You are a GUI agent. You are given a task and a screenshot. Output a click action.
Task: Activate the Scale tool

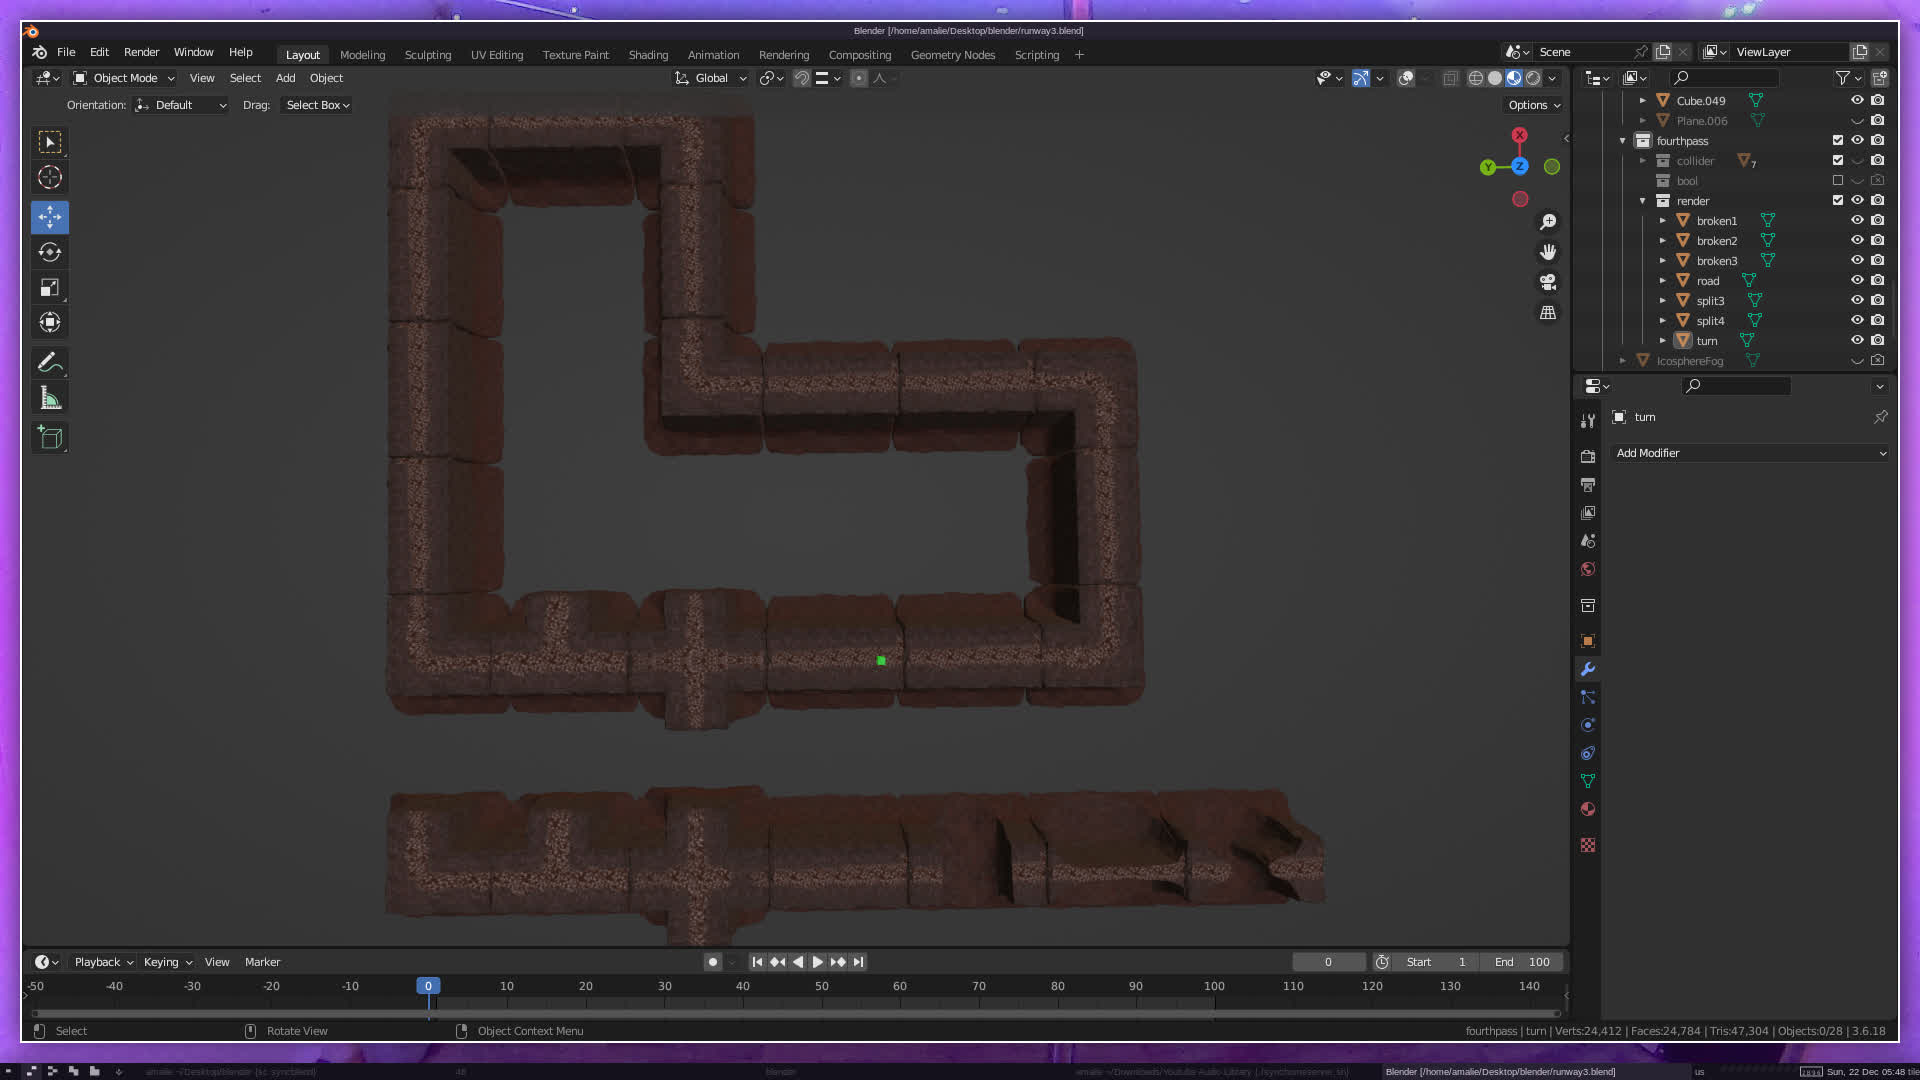pyautogui.click(x=49, y=288)
